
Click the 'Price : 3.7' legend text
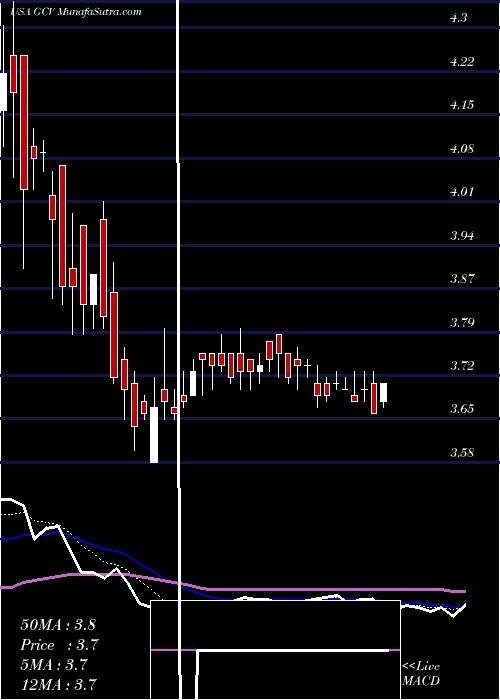(59, 645)
